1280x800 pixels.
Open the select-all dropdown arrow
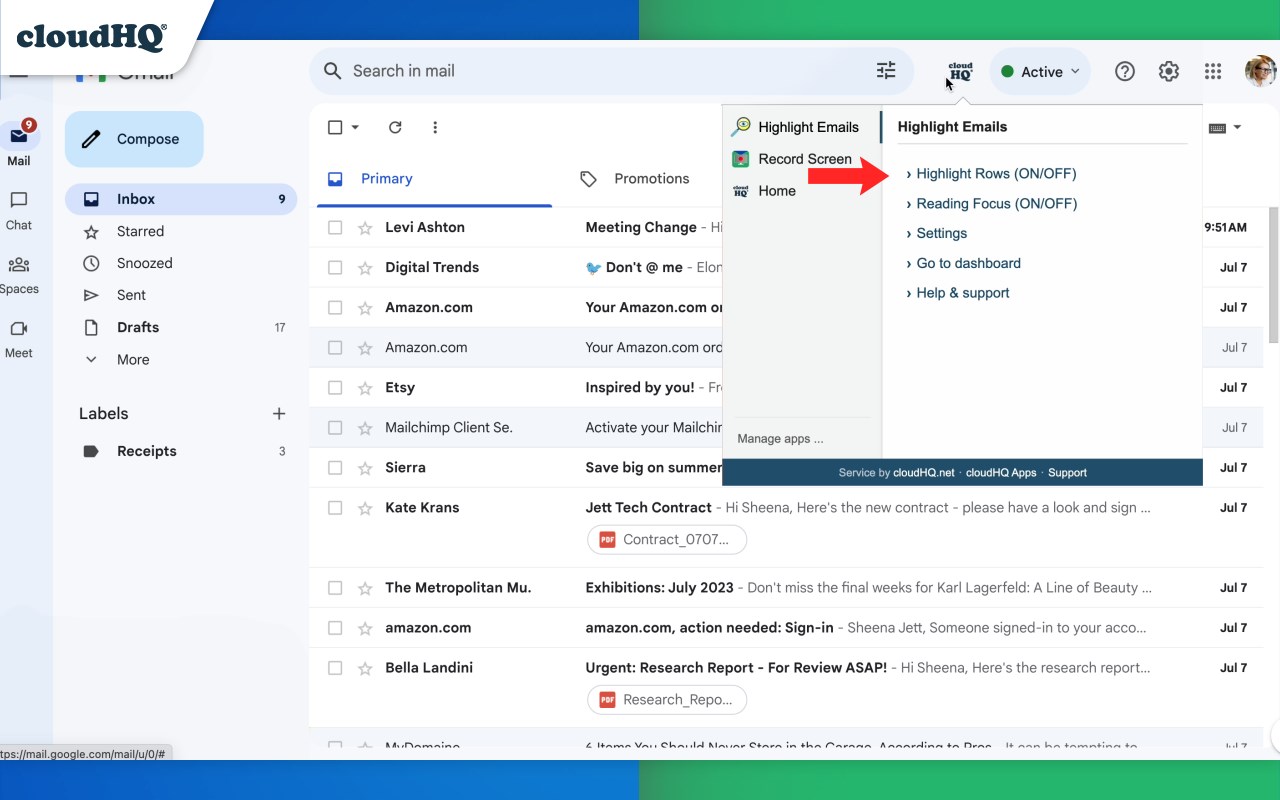click(x=355, y=127)
